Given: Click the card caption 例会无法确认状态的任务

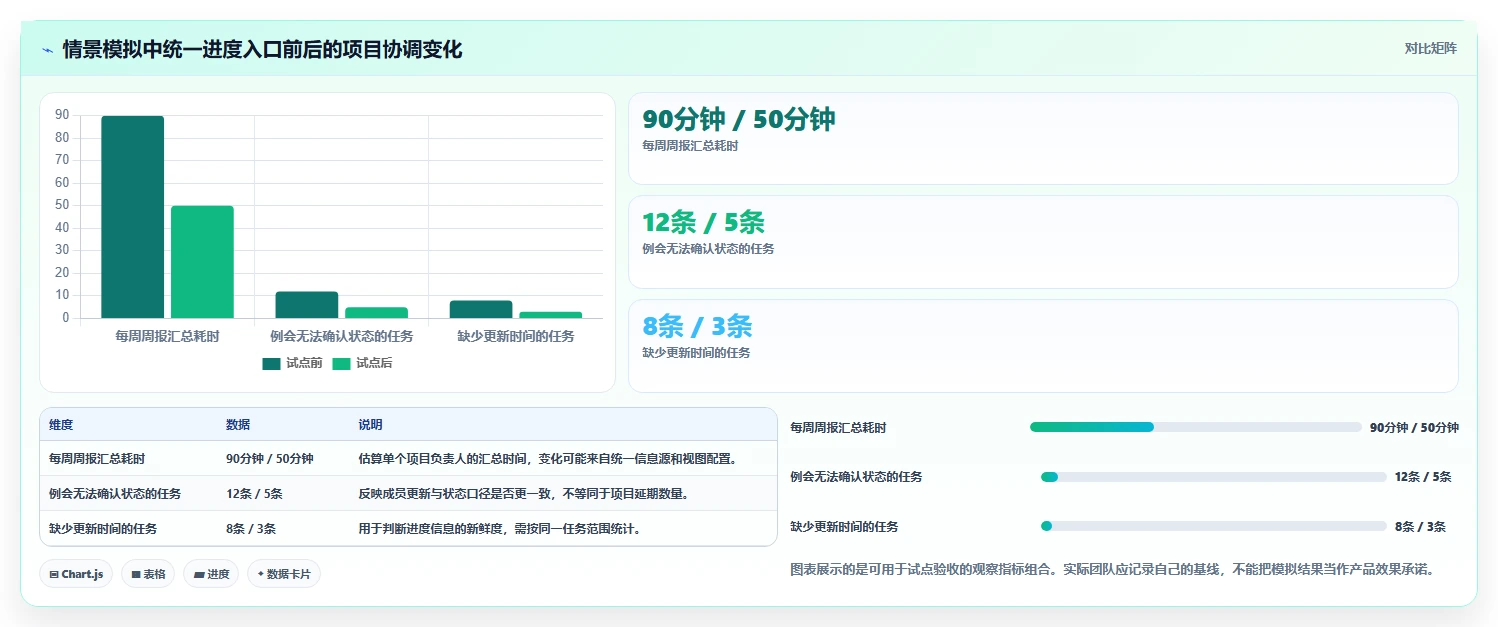Looking at the screenshot, I should click(x=708, y=249).
